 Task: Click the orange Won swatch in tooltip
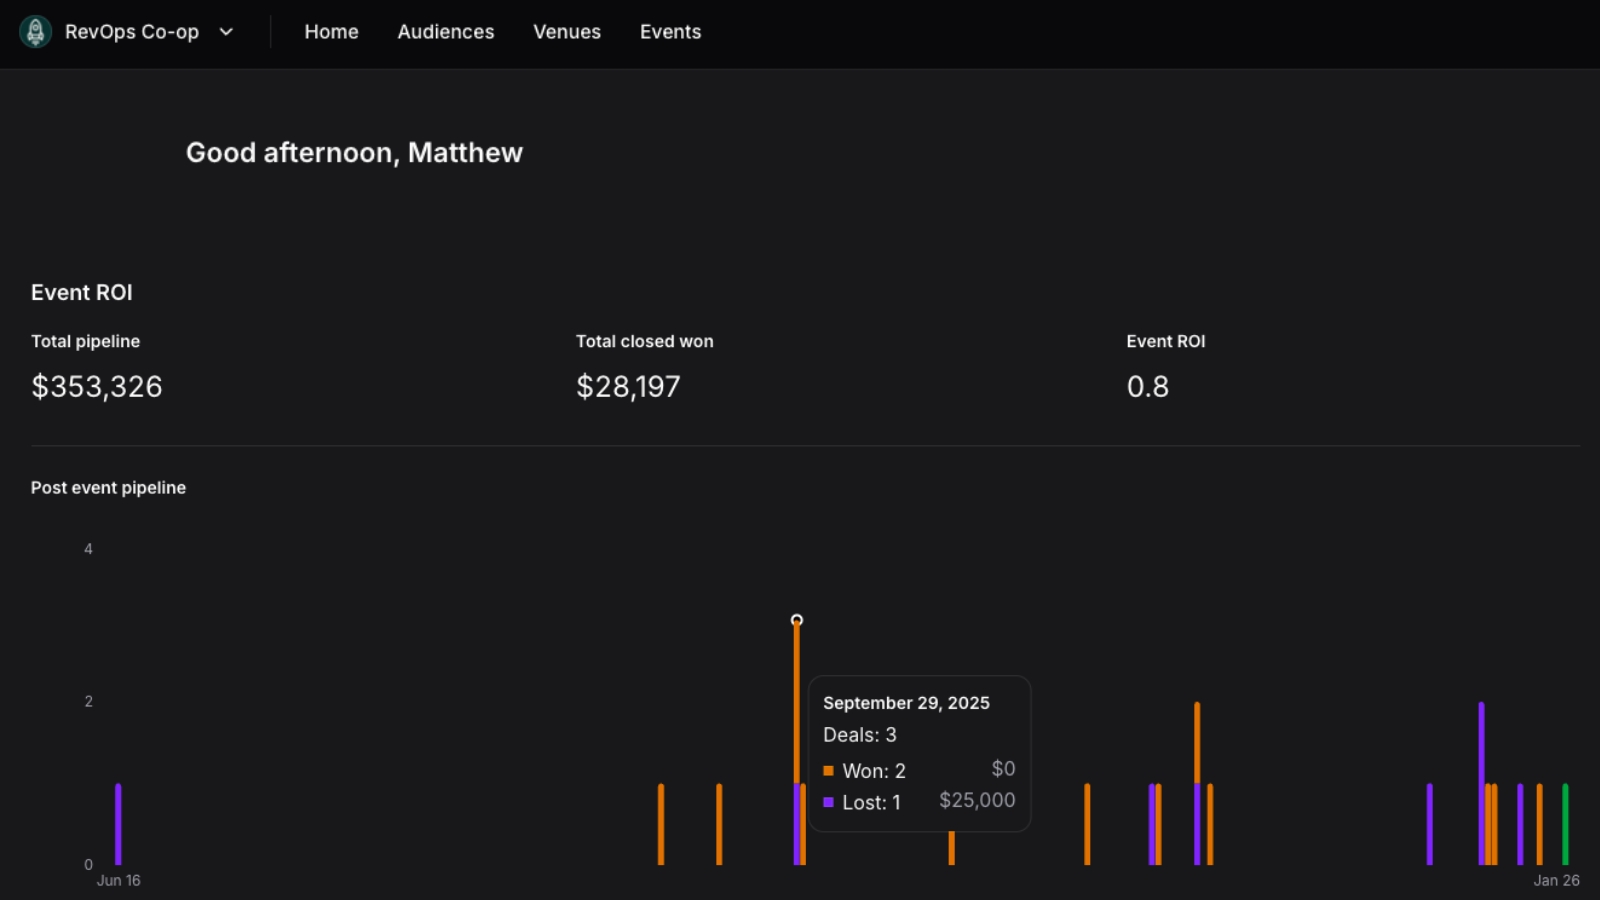828,771
